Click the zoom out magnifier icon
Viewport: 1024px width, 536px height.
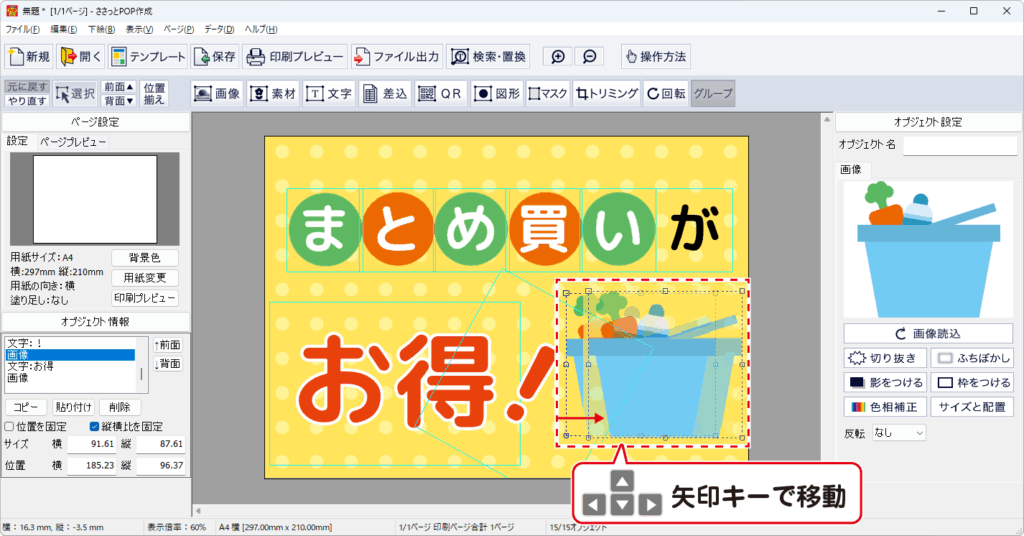point(590,57)
